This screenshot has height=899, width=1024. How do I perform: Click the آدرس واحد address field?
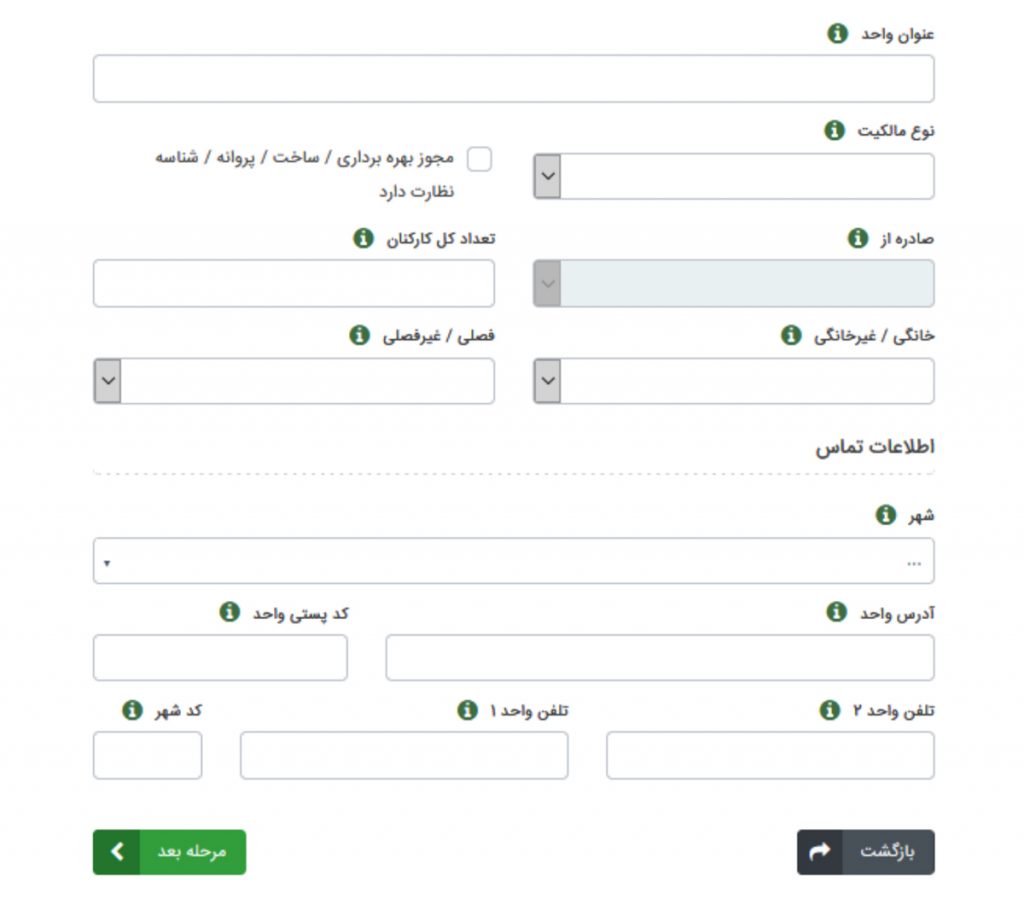pos(660,658)
